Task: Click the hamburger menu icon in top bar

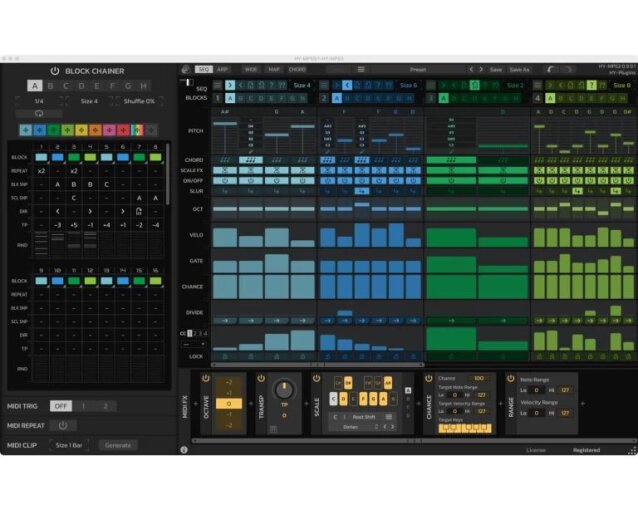Action: pyautogui.click(x=361, y=69)
